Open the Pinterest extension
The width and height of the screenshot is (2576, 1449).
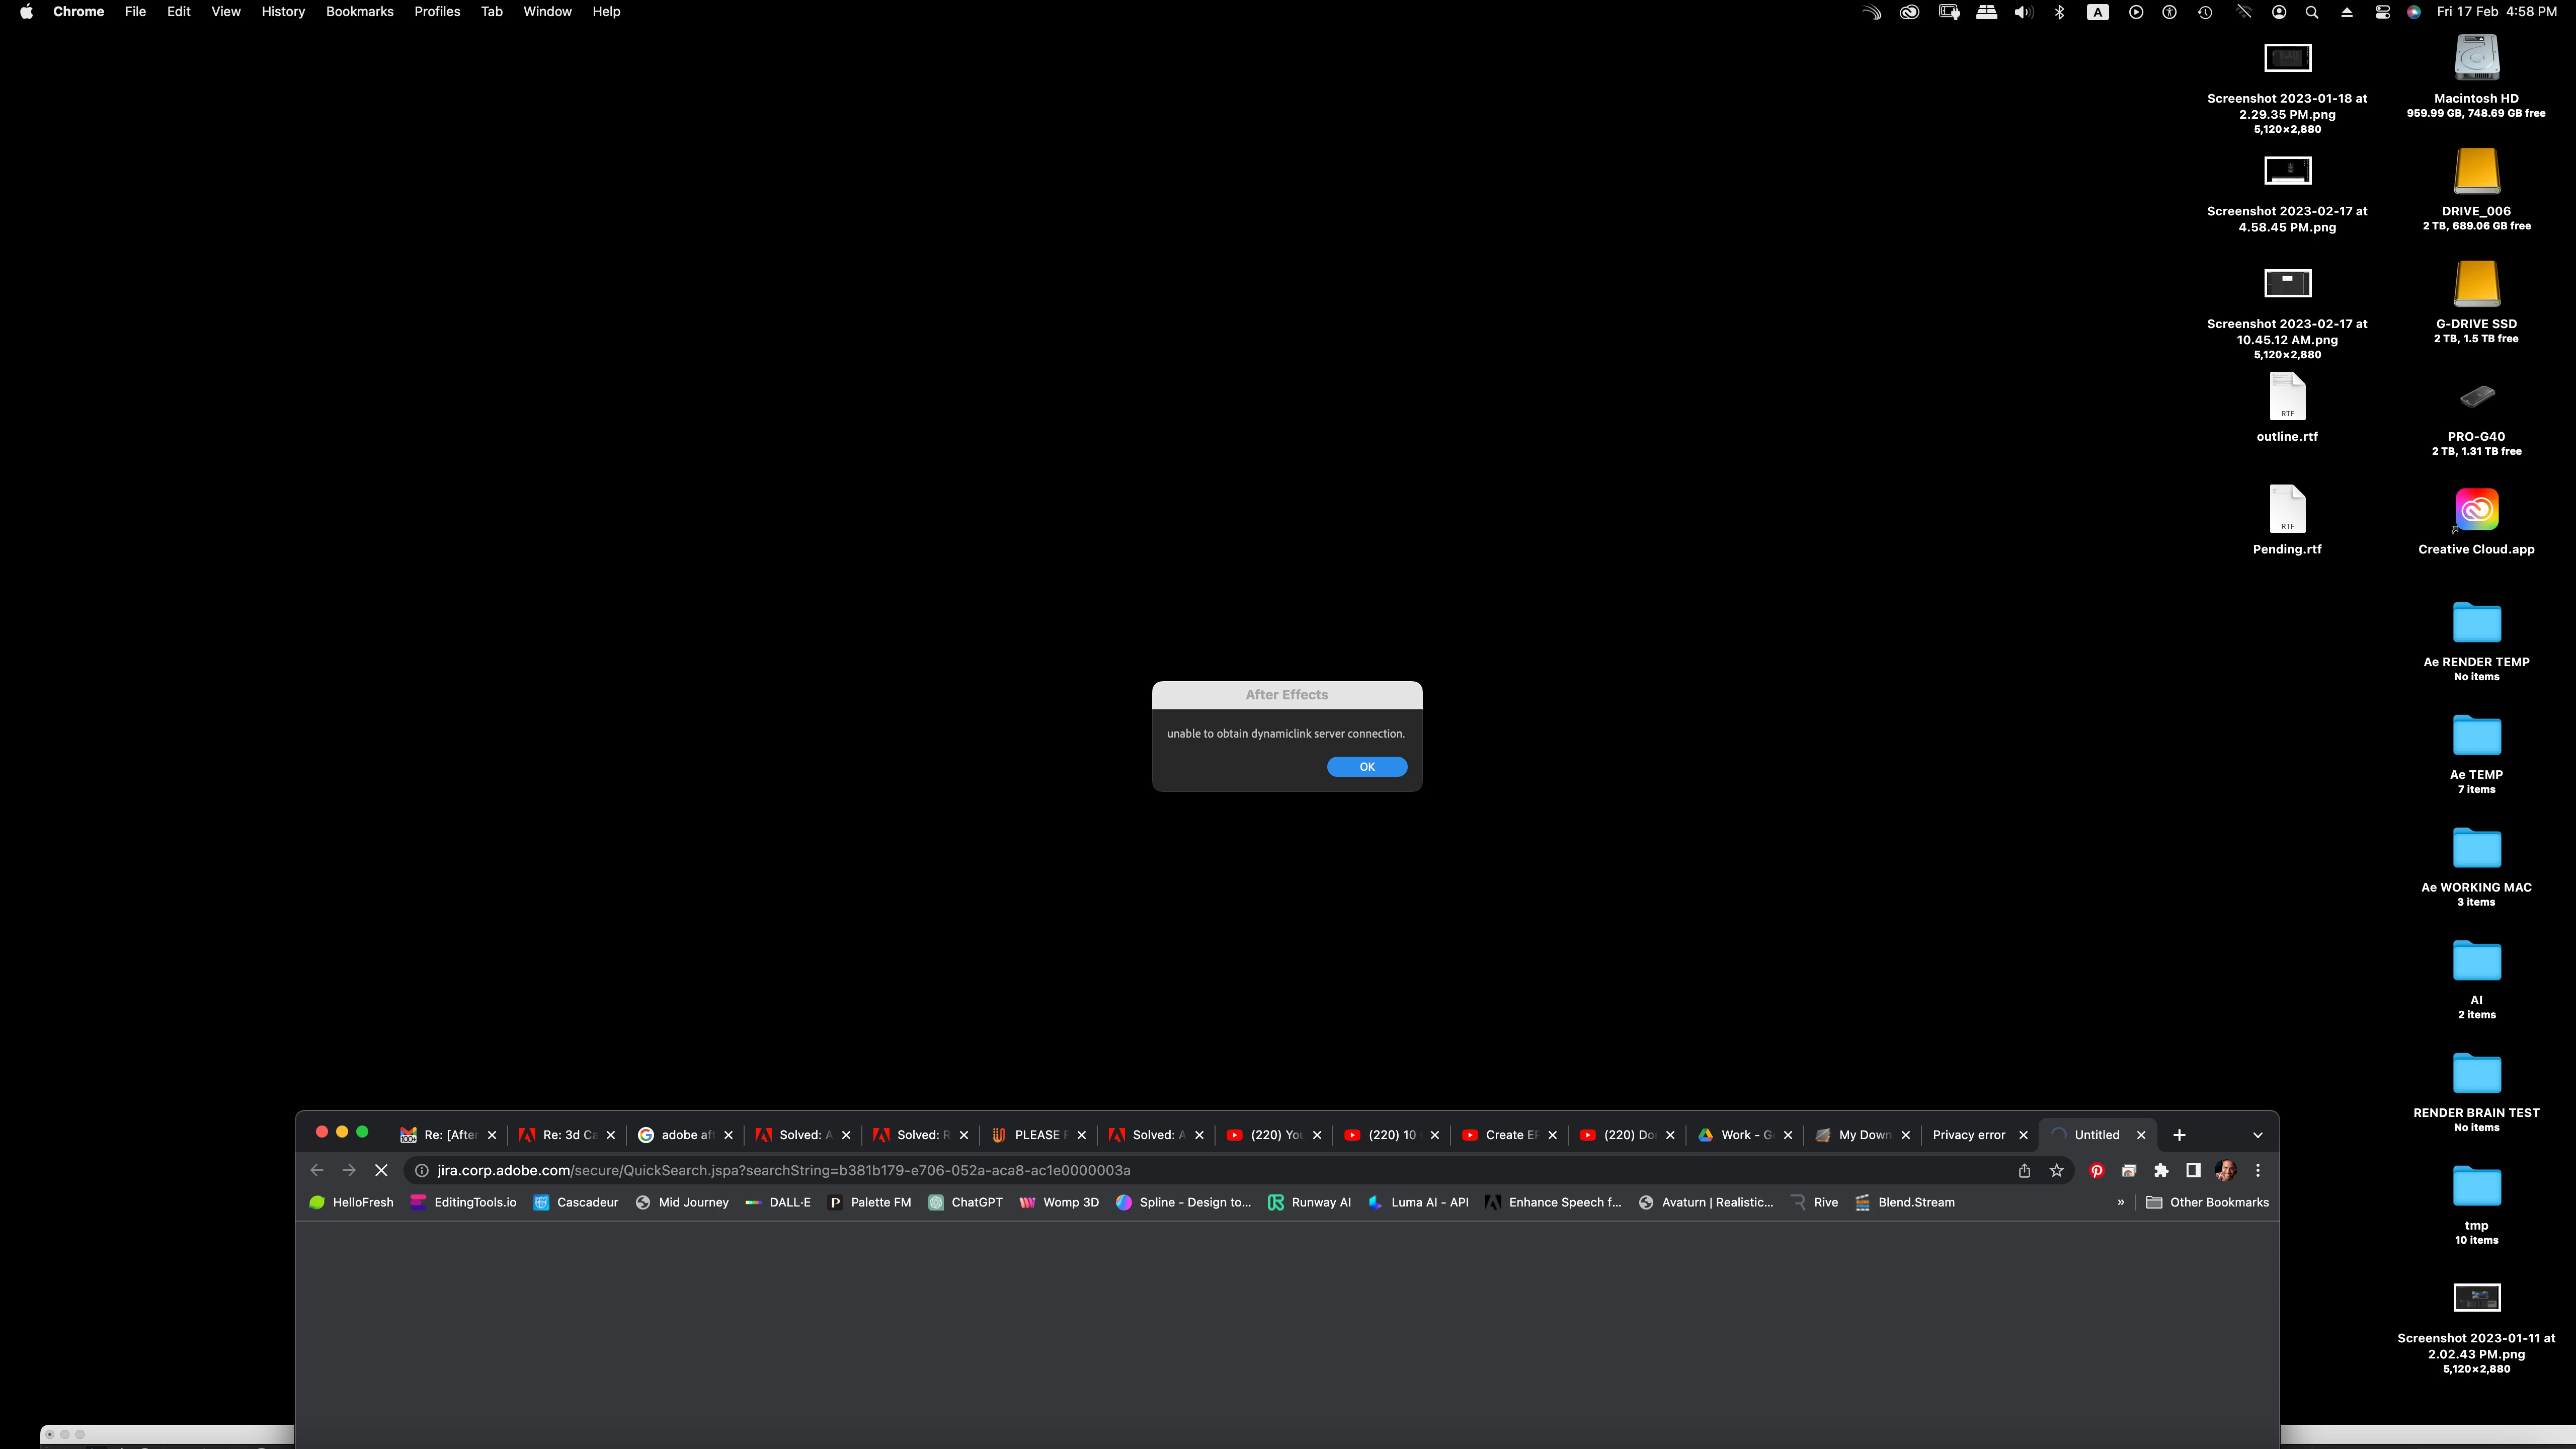tap(2097, 1170)
